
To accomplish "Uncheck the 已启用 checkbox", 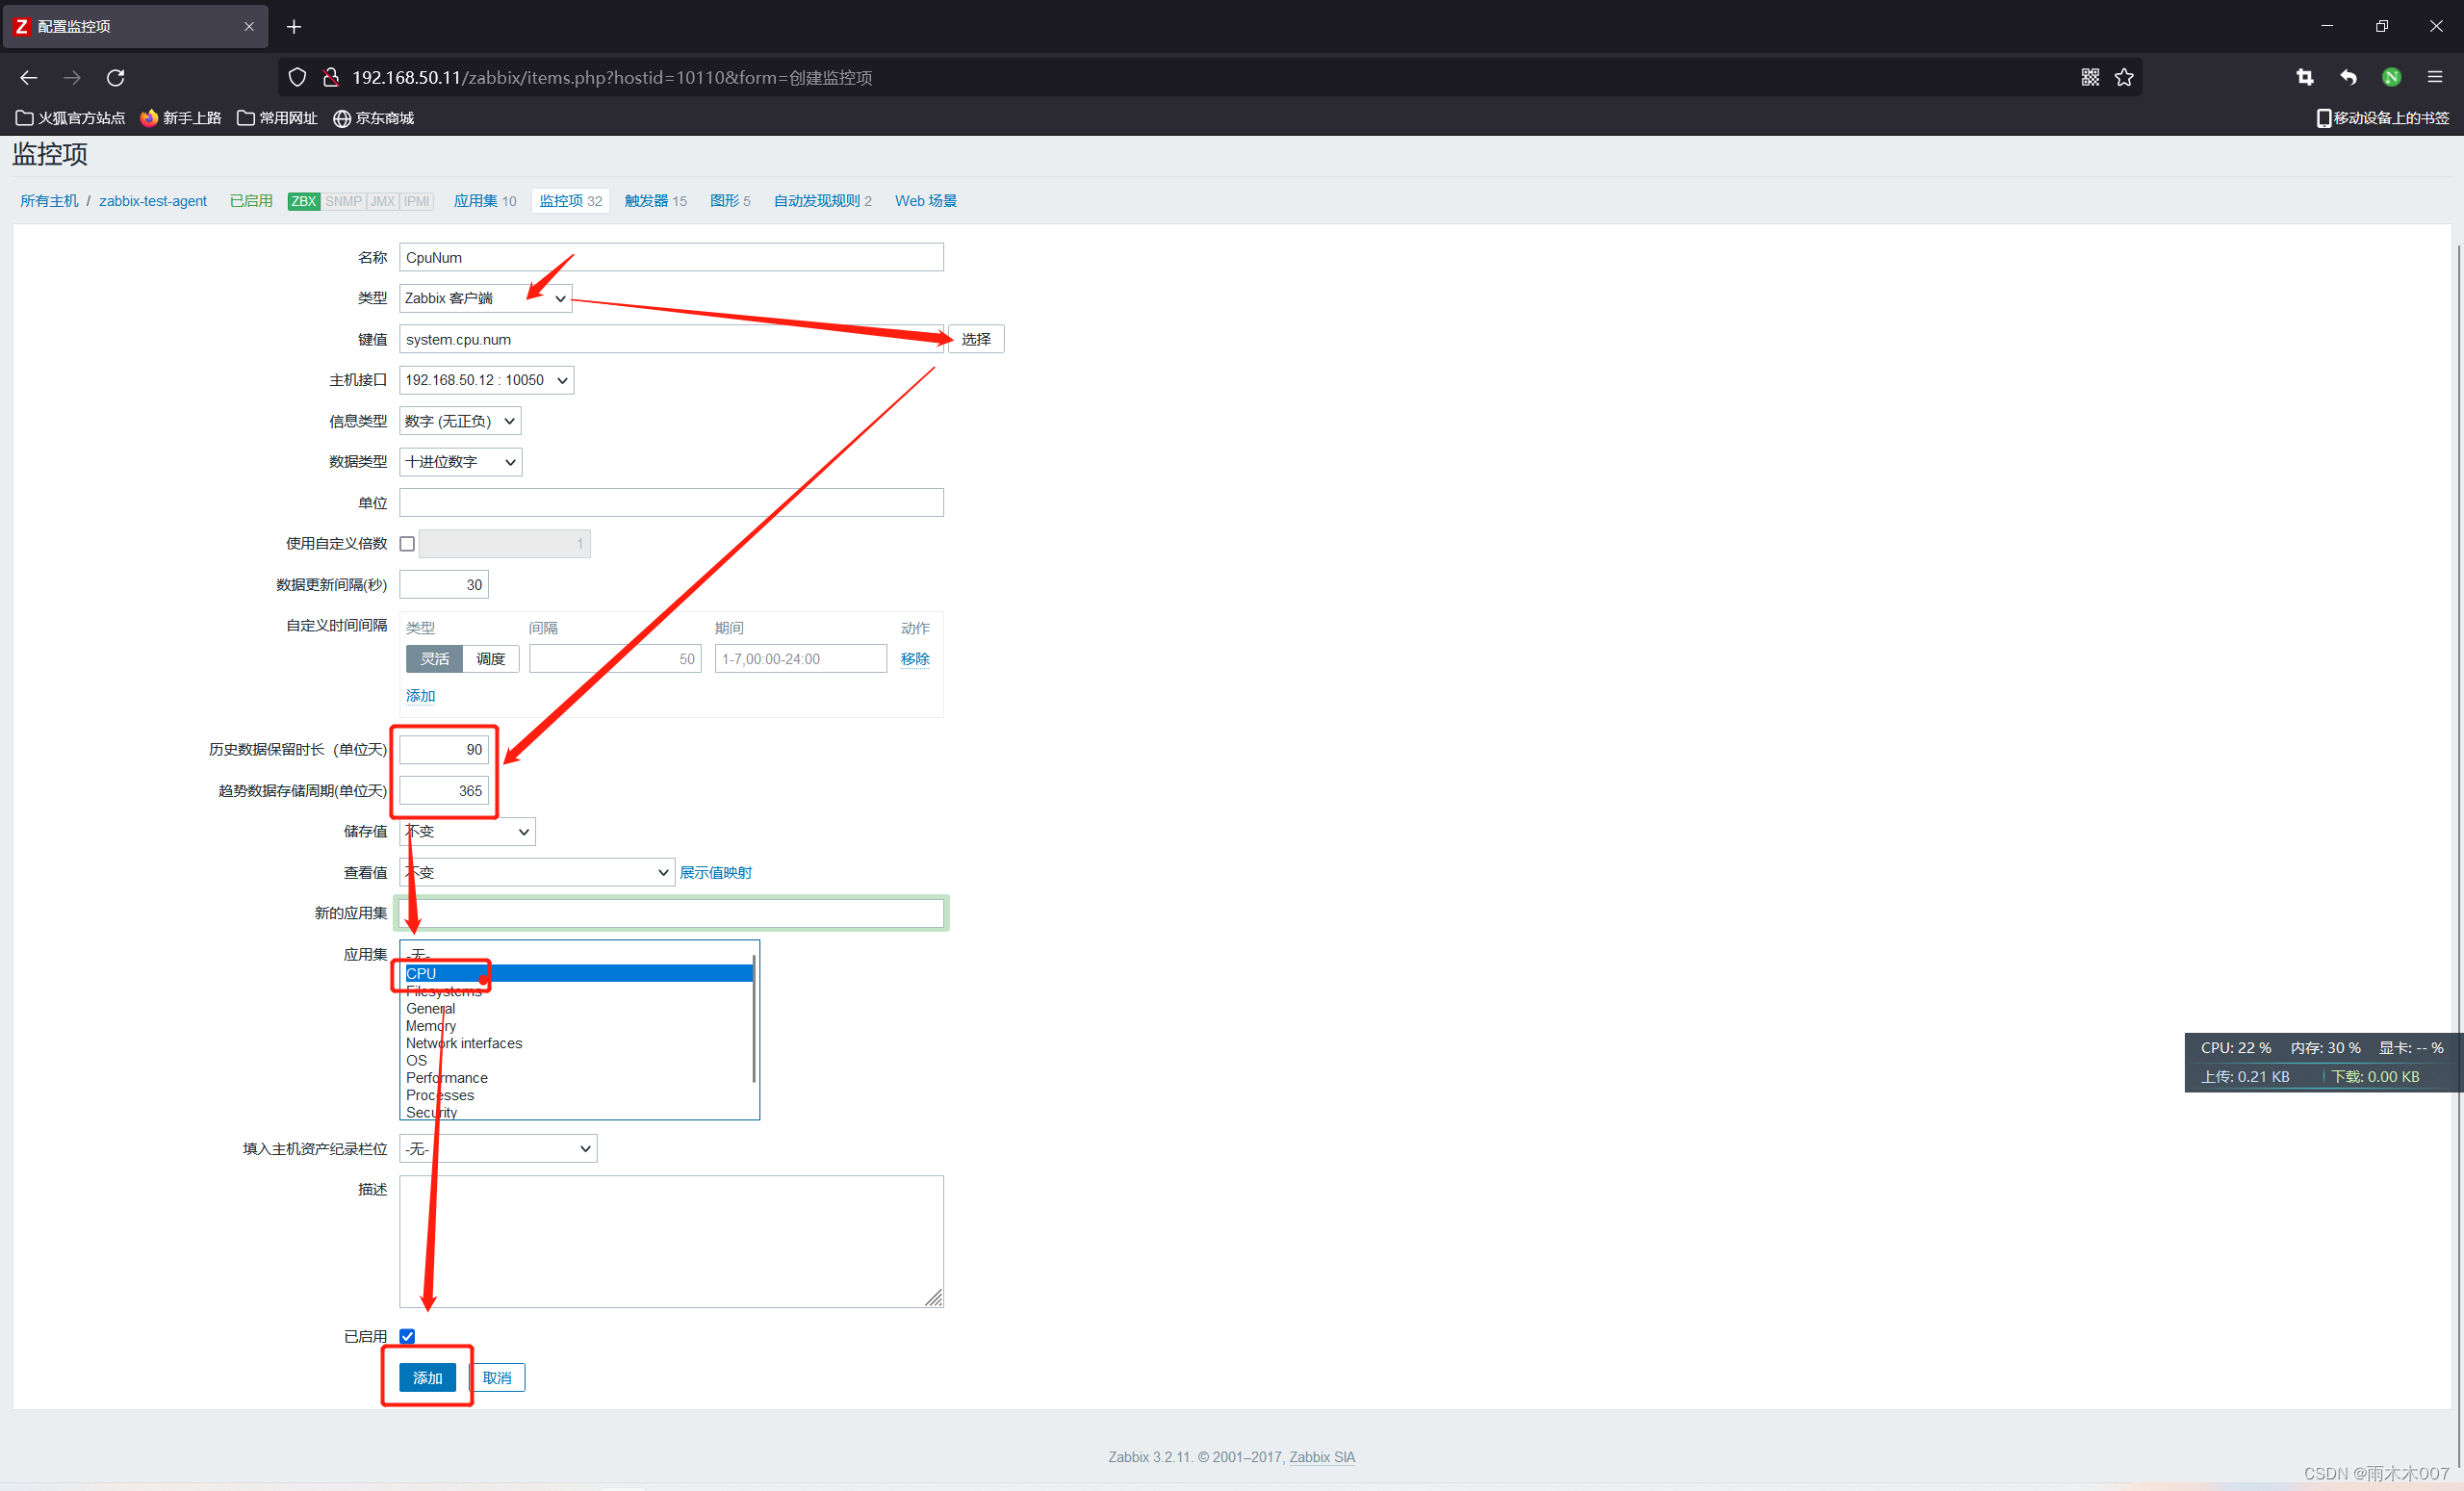I will tap(407, 1336).
